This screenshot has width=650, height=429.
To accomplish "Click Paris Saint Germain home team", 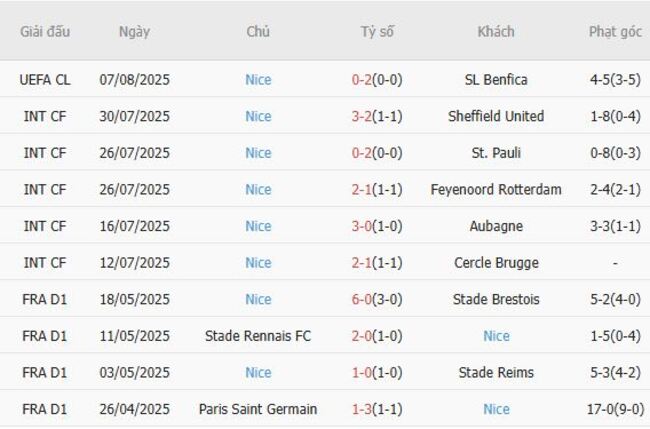I will (x=258, y=409).
